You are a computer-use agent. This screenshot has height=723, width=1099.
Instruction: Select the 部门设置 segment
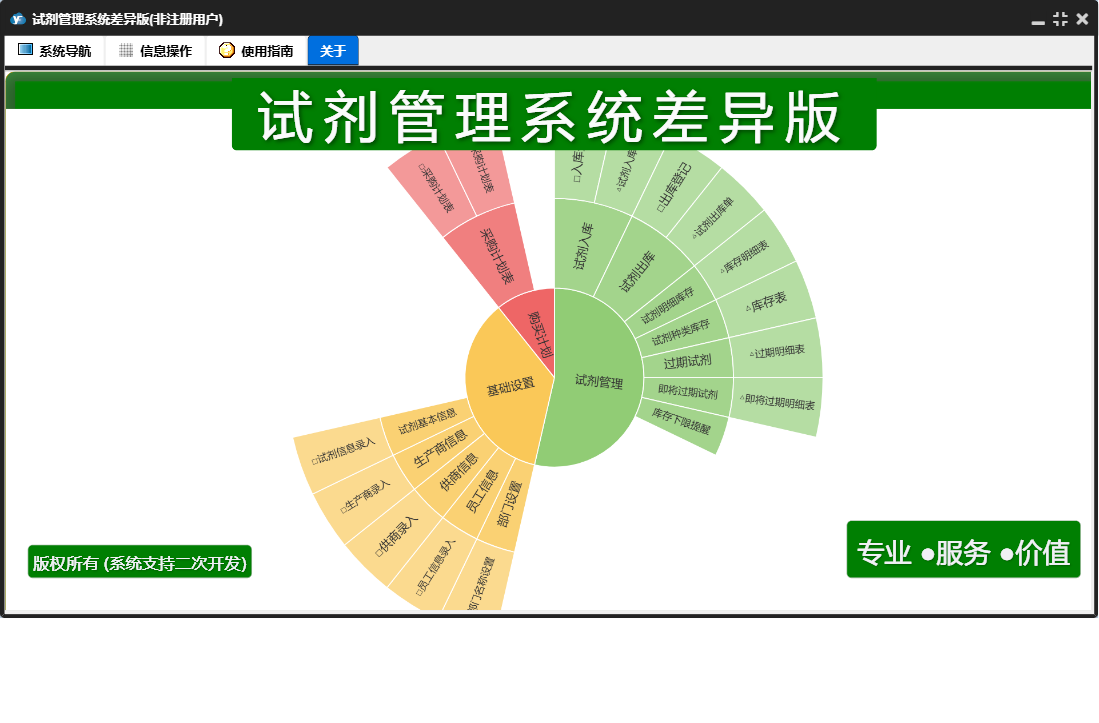(510, 503)
